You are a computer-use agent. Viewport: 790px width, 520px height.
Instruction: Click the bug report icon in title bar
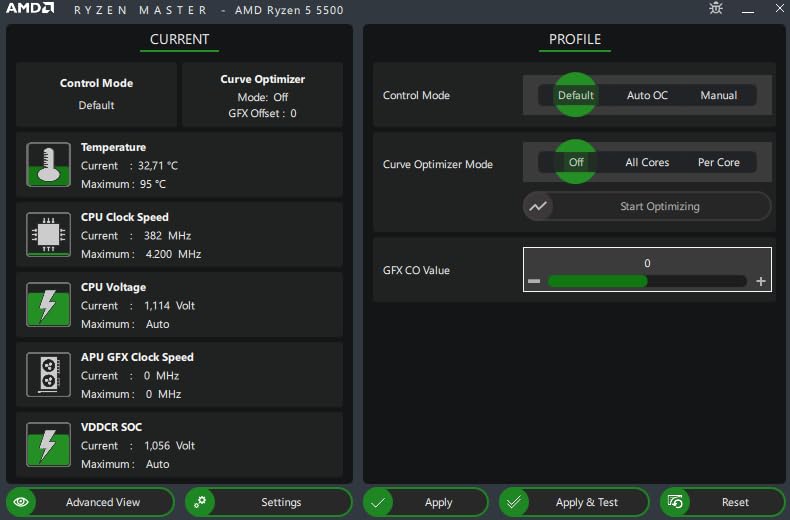point(715,9)
